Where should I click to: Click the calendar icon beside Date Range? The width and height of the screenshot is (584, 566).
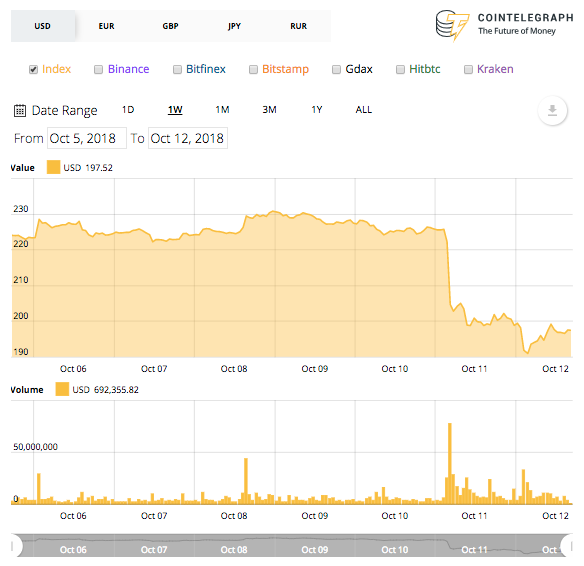click(20, 111)
